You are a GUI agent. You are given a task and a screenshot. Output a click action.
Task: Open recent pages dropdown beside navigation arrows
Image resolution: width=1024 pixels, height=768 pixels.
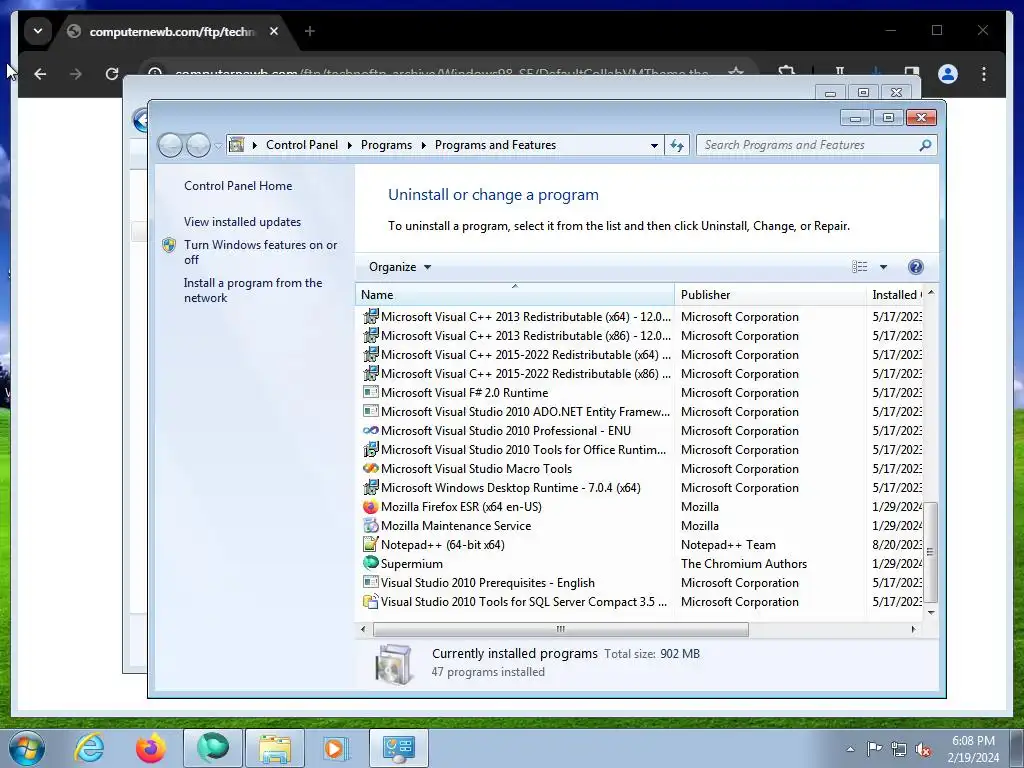click(218, 146)
